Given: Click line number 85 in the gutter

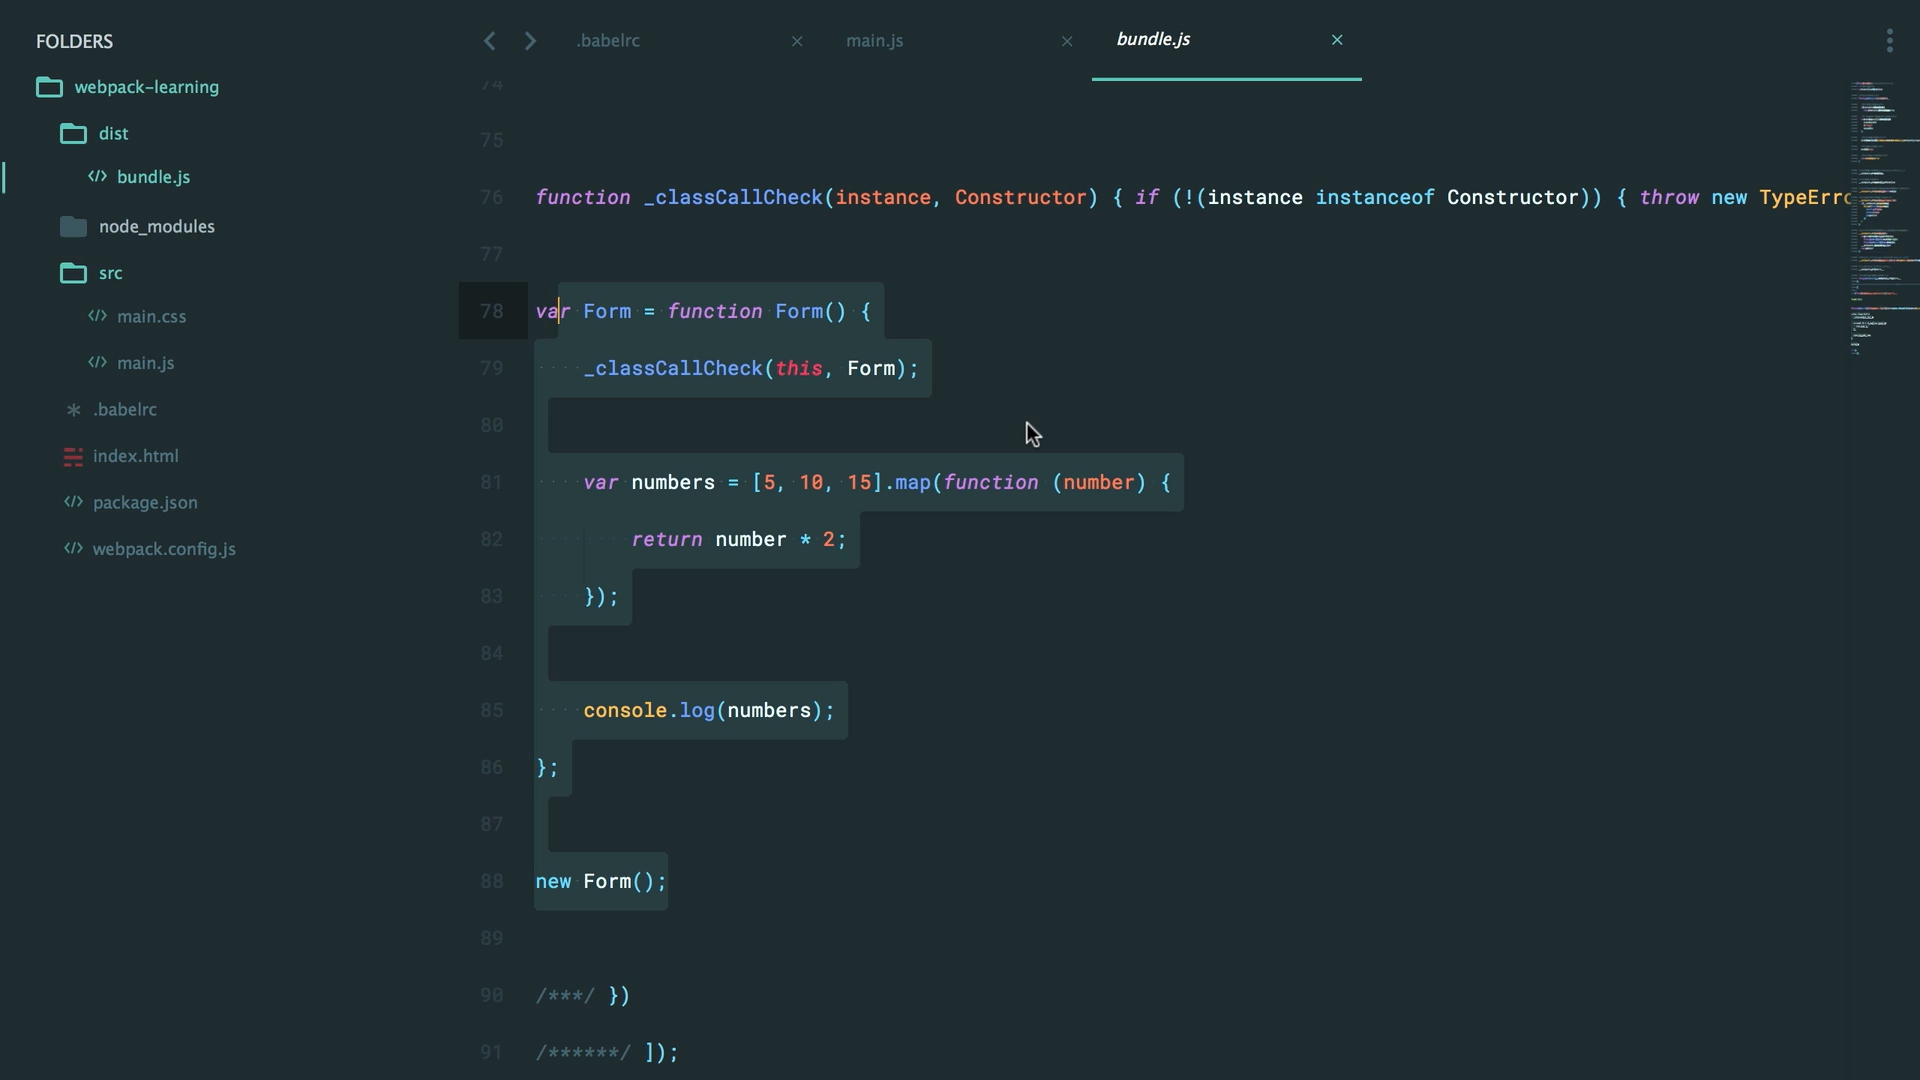Looking at the screenshot, I should (x=492, y=710).
